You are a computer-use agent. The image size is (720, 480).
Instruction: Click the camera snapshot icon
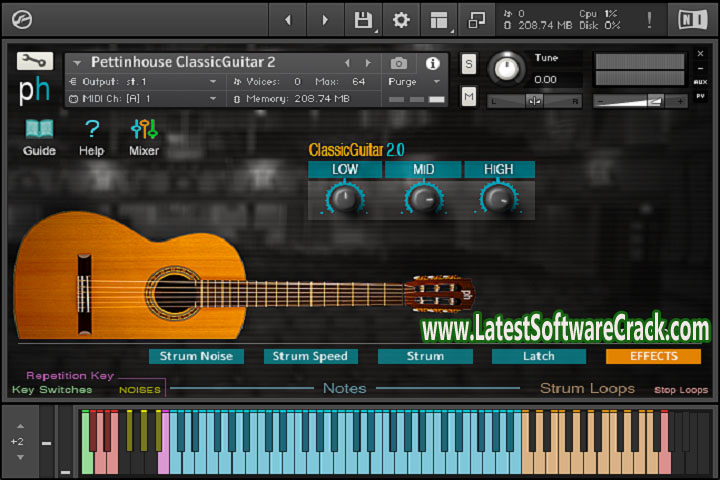tap(399, 63)
